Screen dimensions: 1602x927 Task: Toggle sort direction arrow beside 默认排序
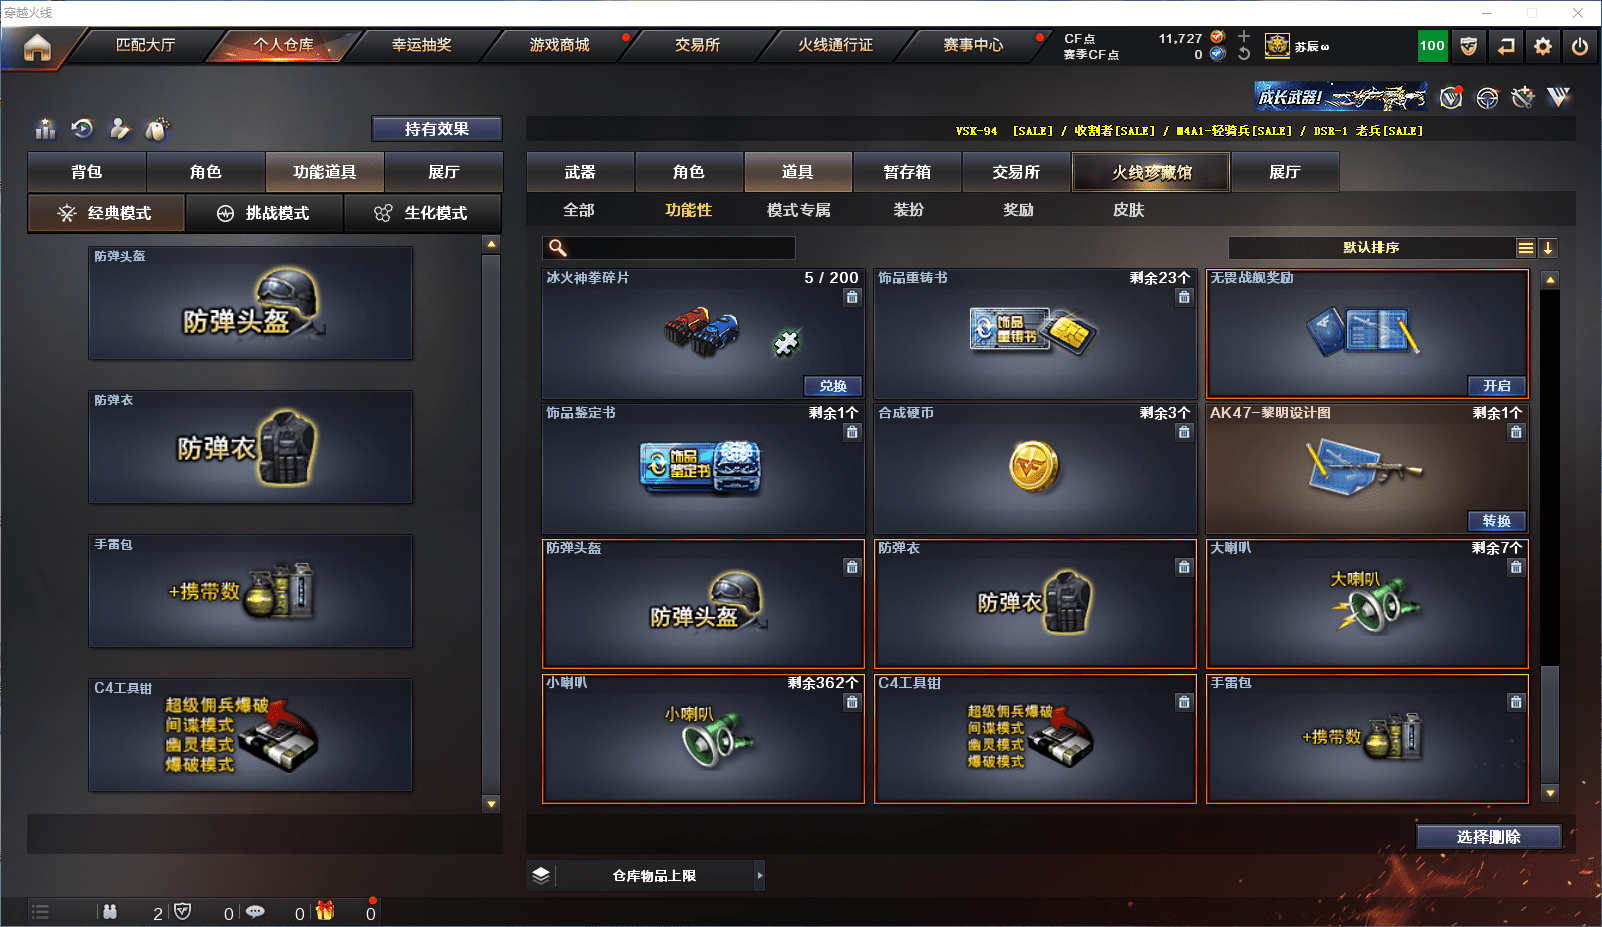pos(1548,248)
